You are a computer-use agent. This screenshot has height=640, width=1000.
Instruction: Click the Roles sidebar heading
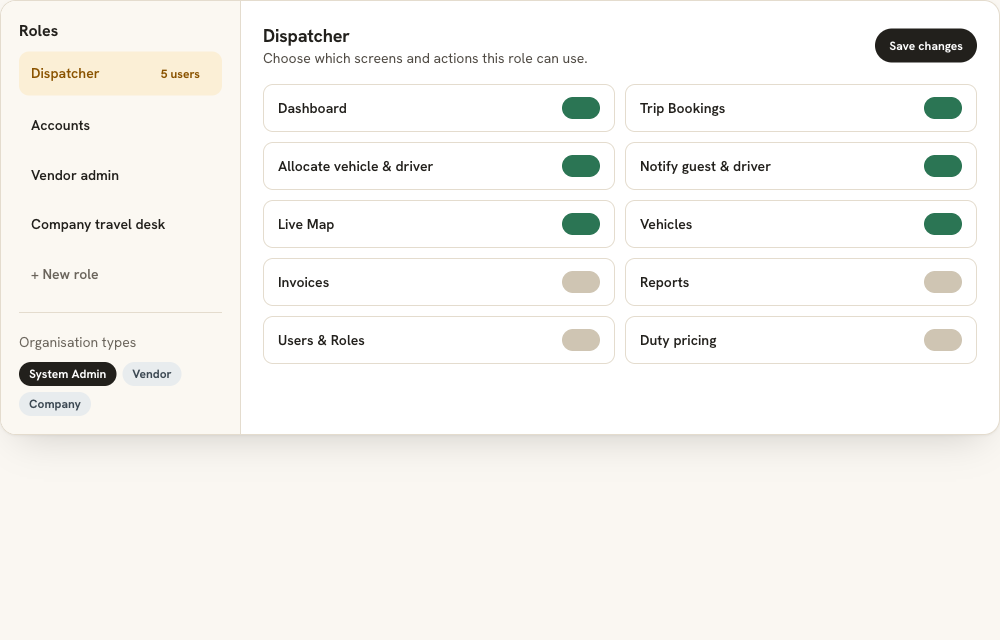pyautogui.click(x=38, y=31)
